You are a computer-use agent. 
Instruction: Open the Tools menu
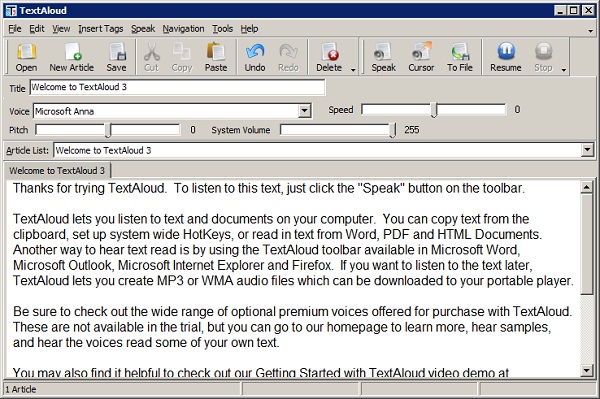coord(222,29)
